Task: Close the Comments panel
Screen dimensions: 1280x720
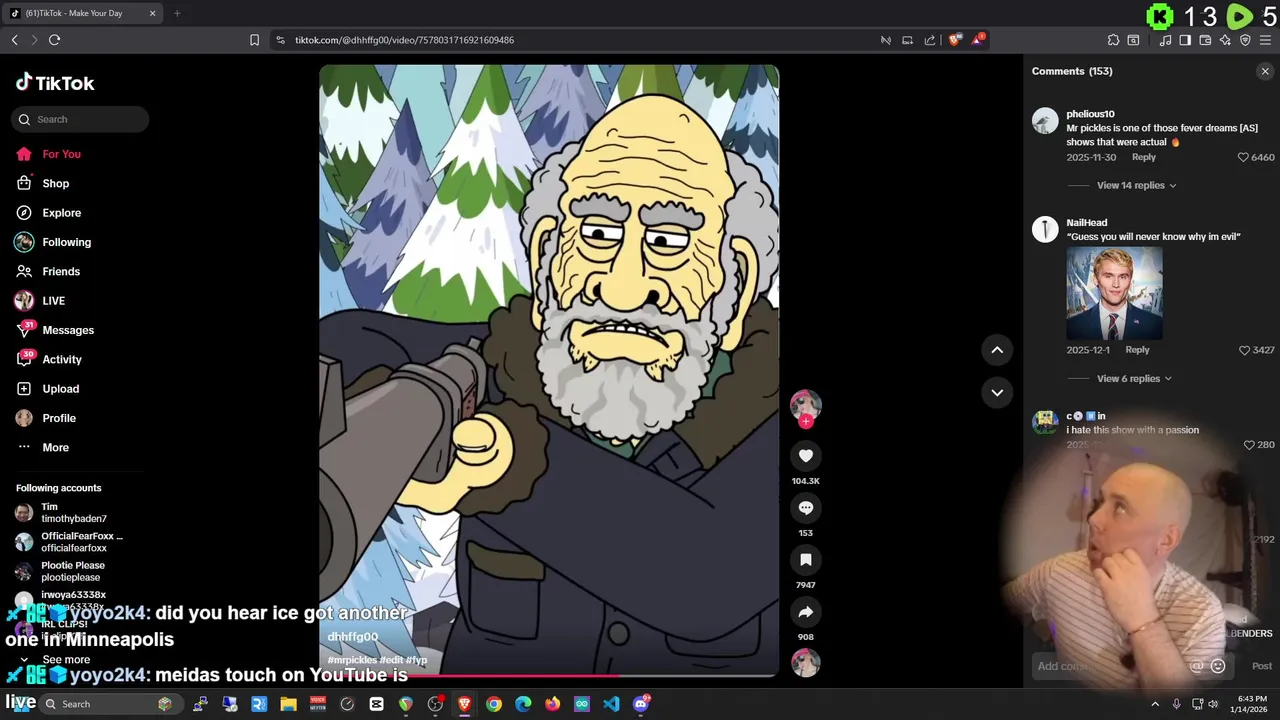Action: coord(1265,71)
